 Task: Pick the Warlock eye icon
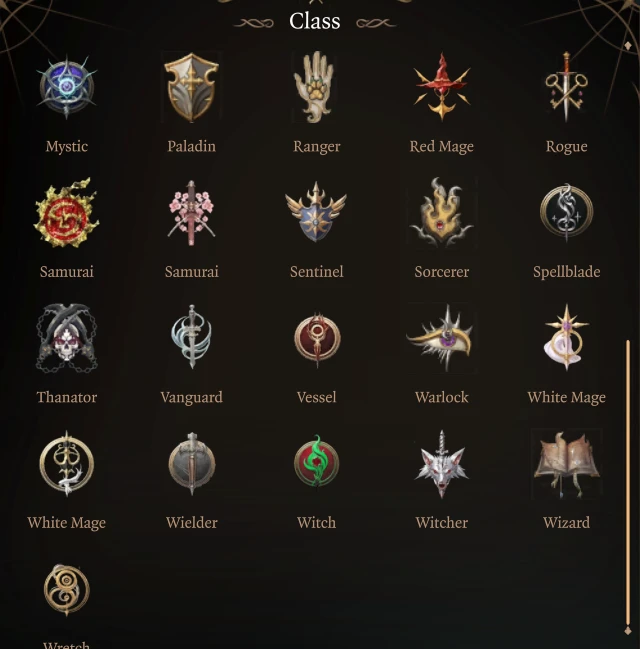tap(441, 338)
